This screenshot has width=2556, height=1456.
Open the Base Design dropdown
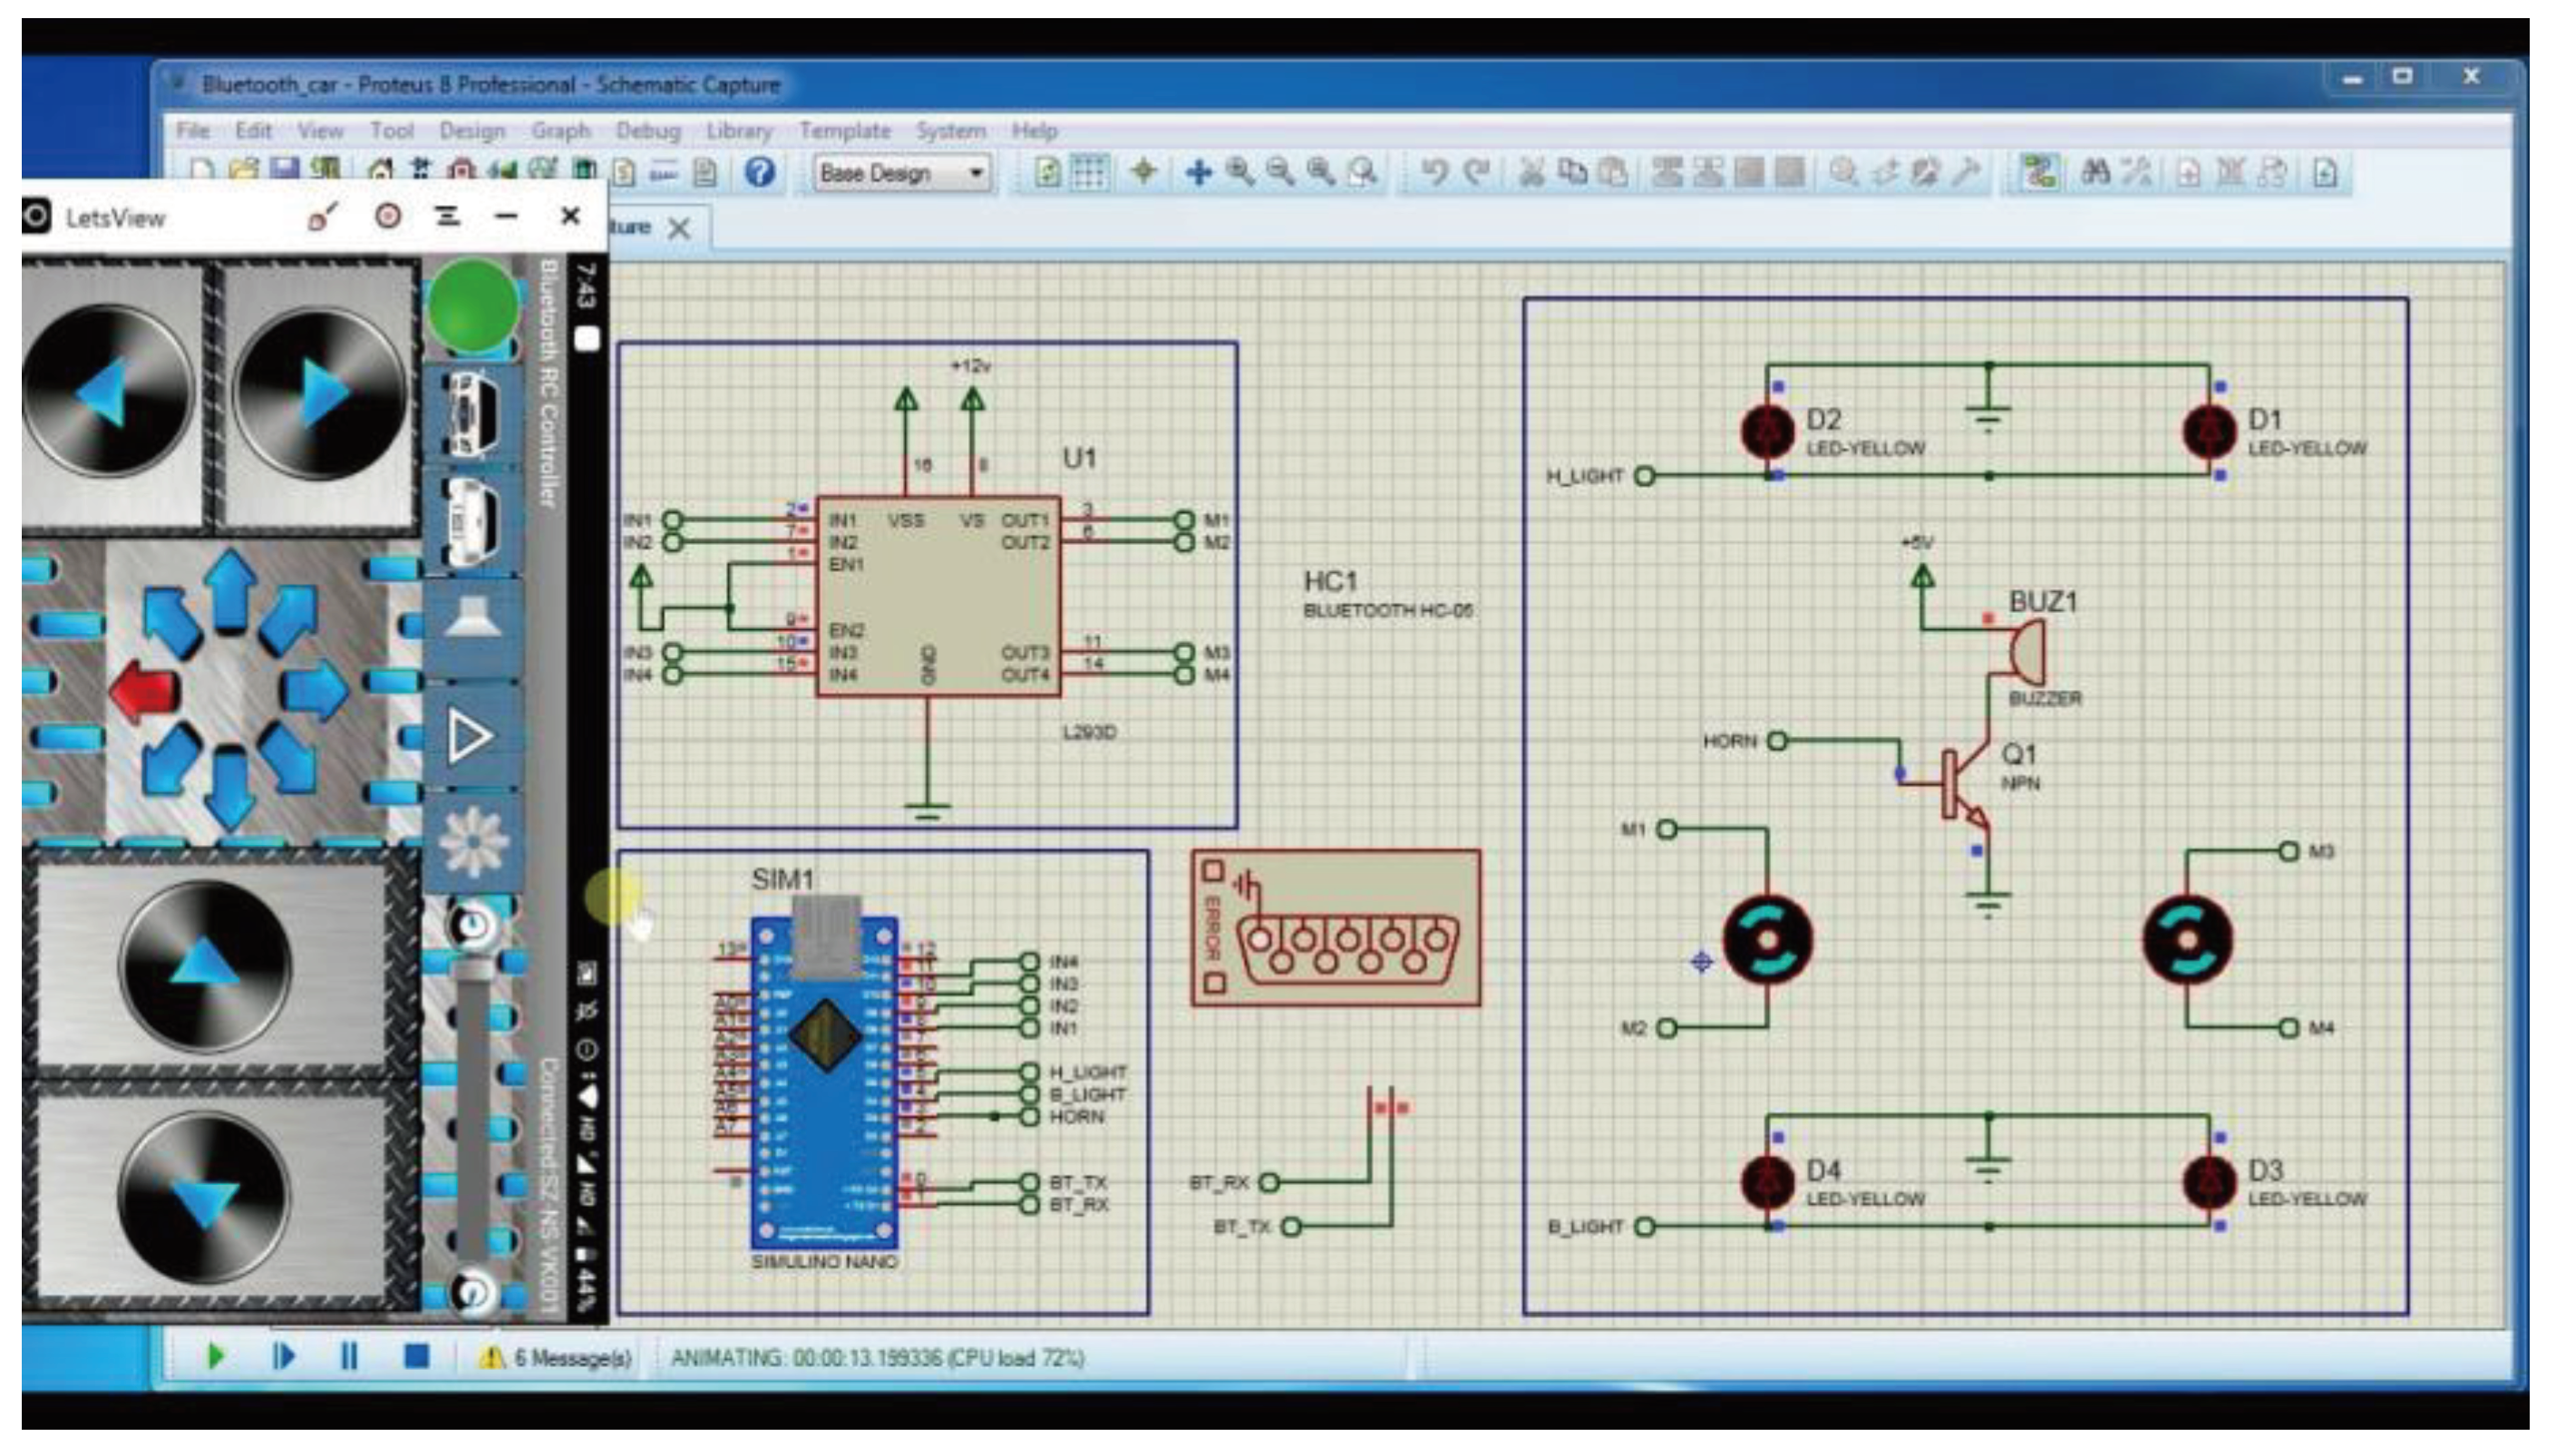coord(975,173)
